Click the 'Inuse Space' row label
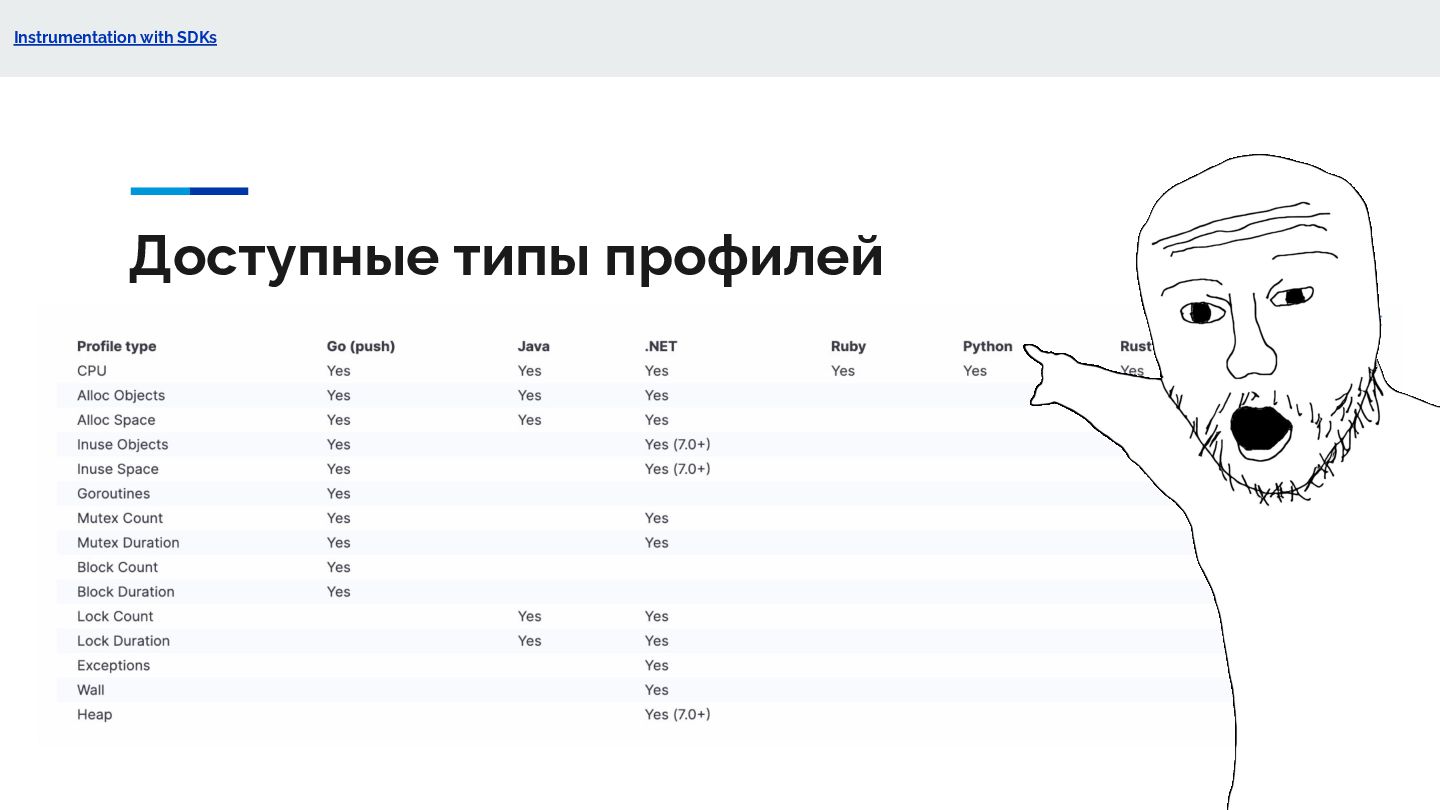Screen dimensions: 1440x810 (x=118, y=469)
